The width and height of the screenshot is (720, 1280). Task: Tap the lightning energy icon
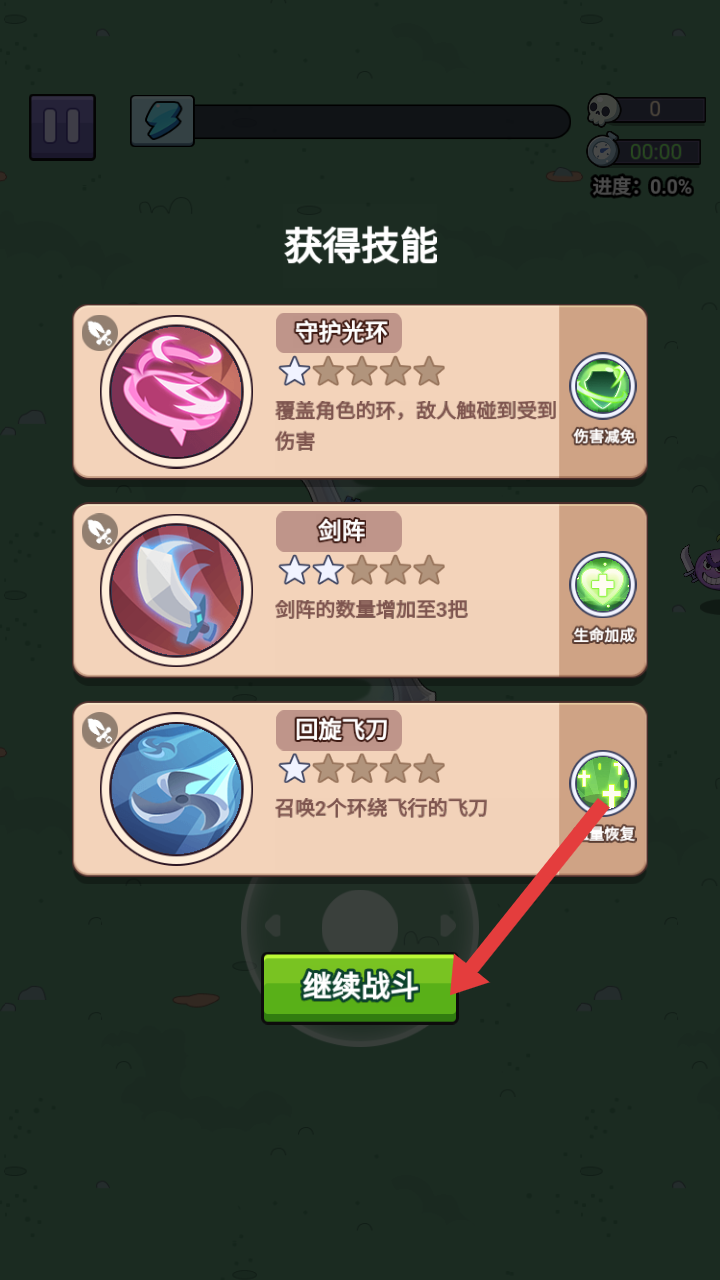point(162,121)
